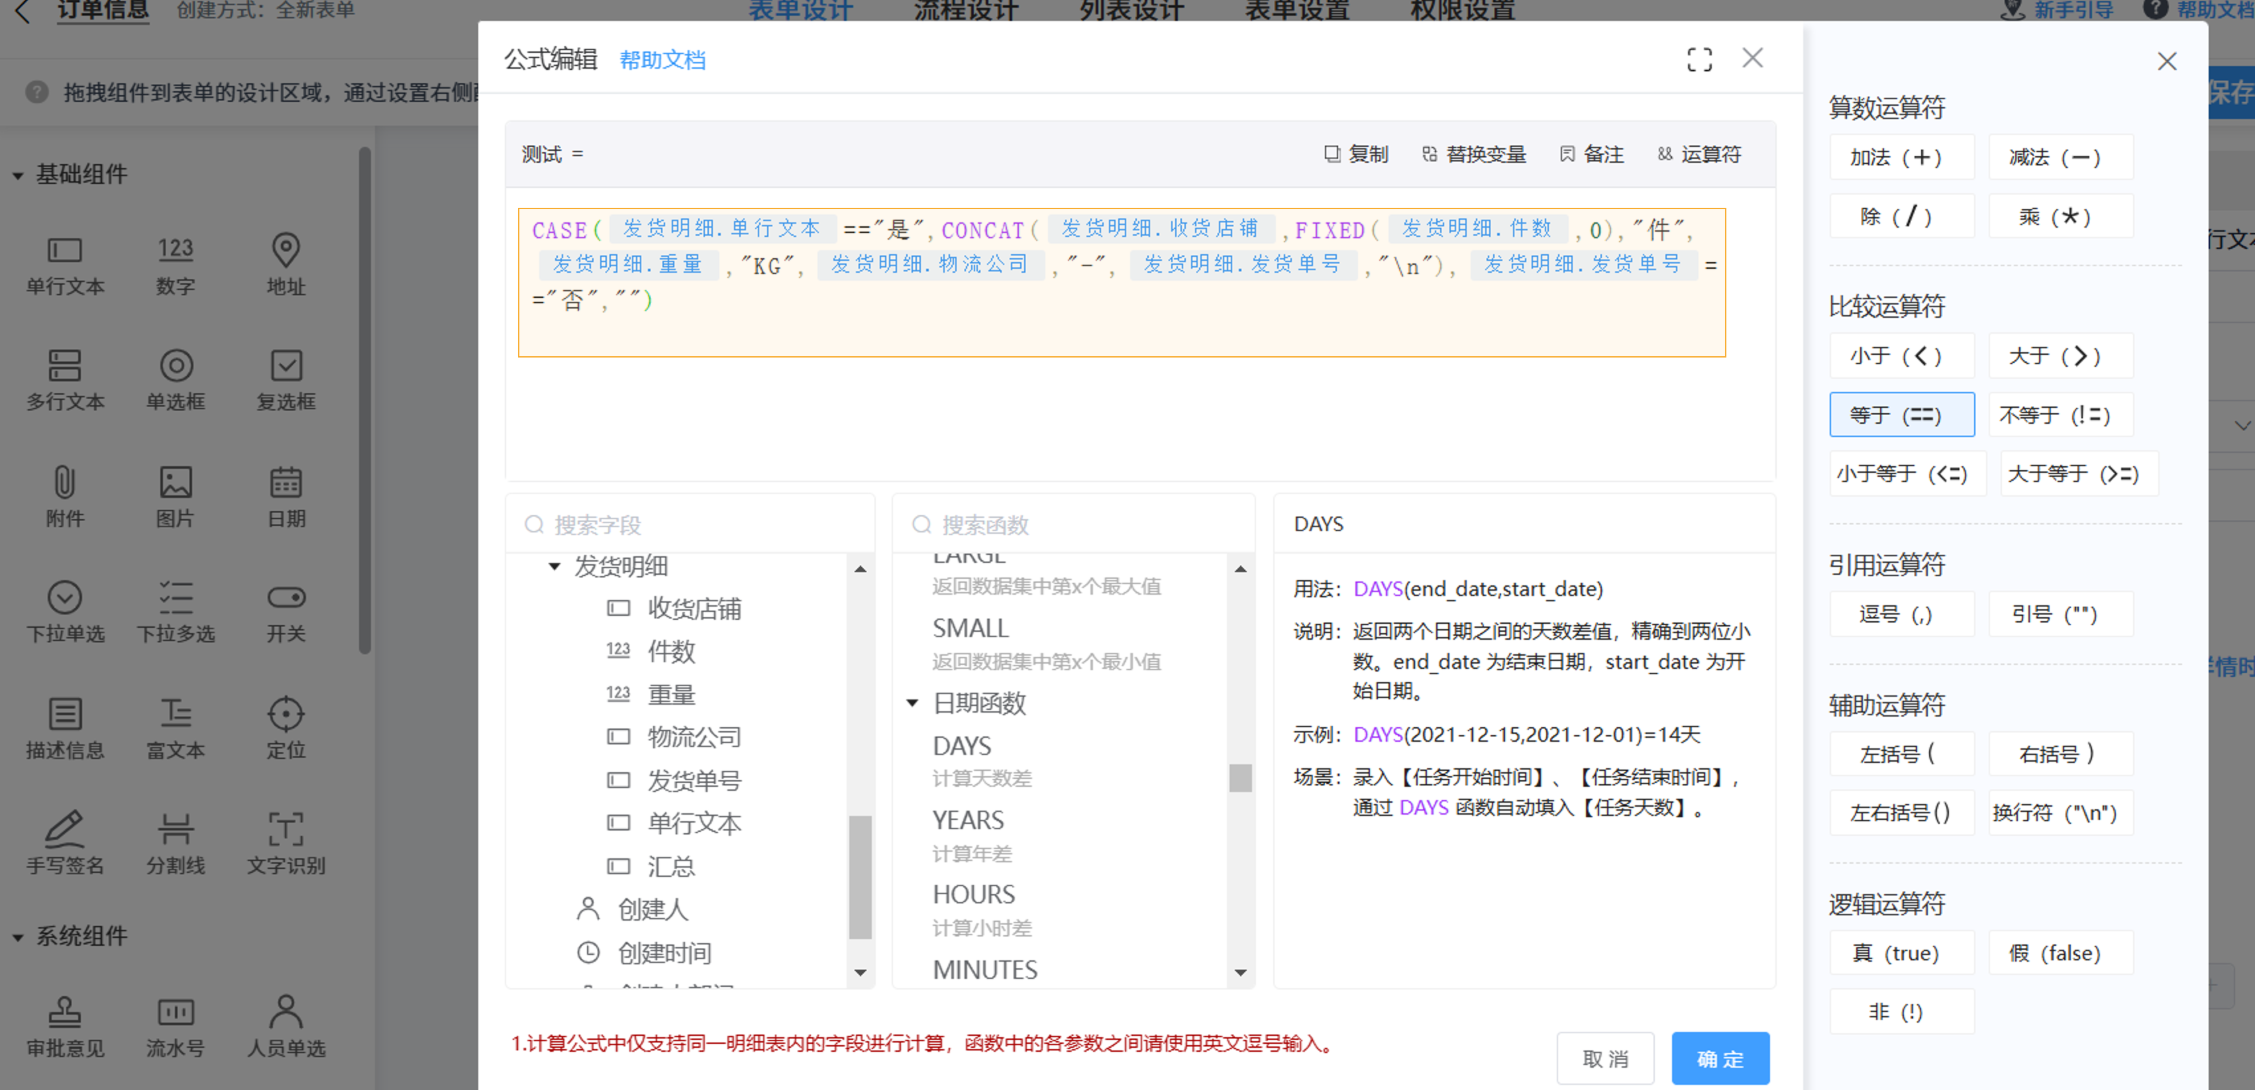Switch to the 表单设计 tab

pos(801,11)
